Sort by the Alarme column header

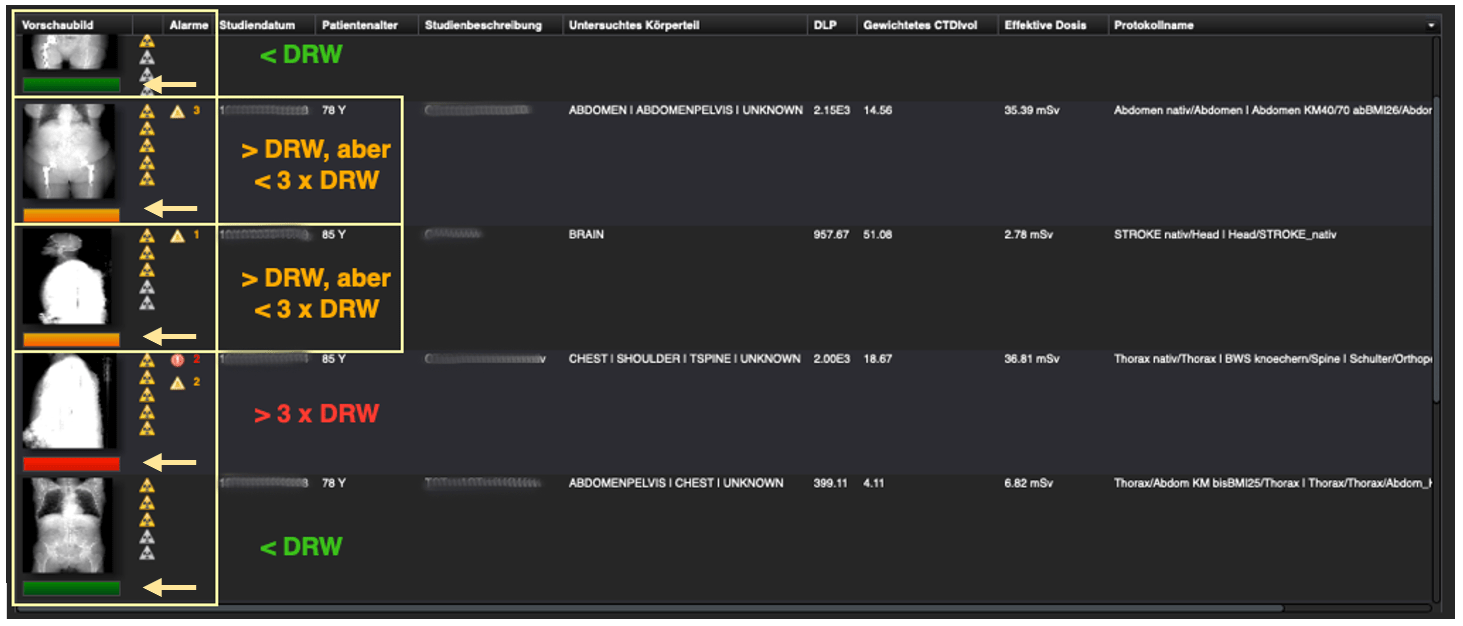[190, 25]
